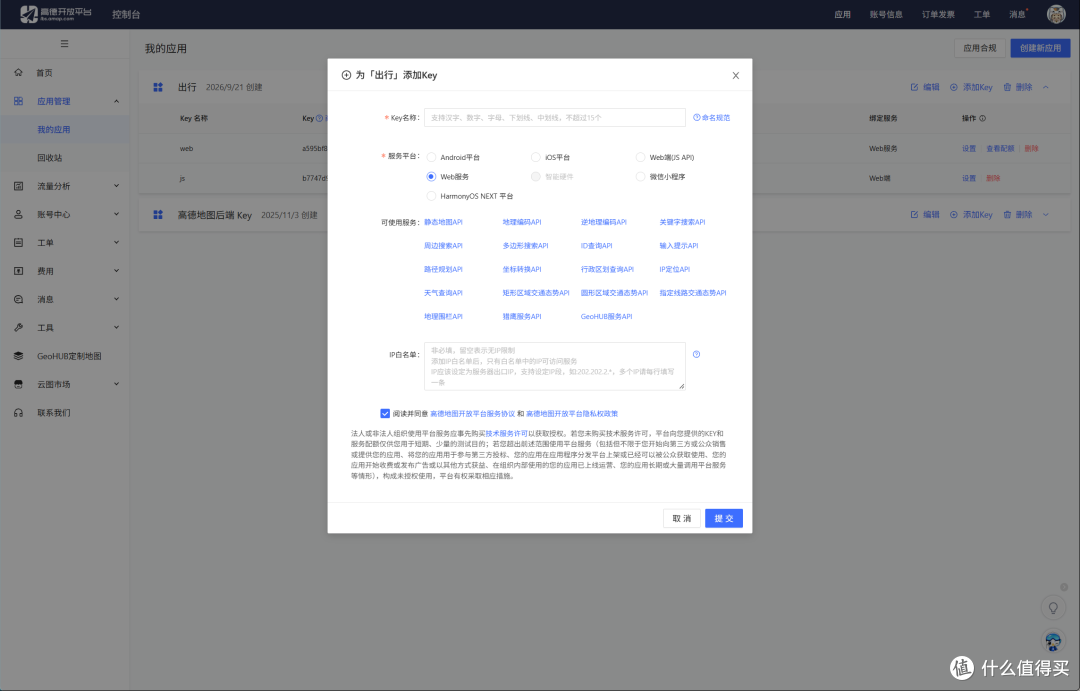This screenshot has width=1080, height=691.
Task: Click the GeoHUB定制地图 layers icon
Action: point(19,356)
